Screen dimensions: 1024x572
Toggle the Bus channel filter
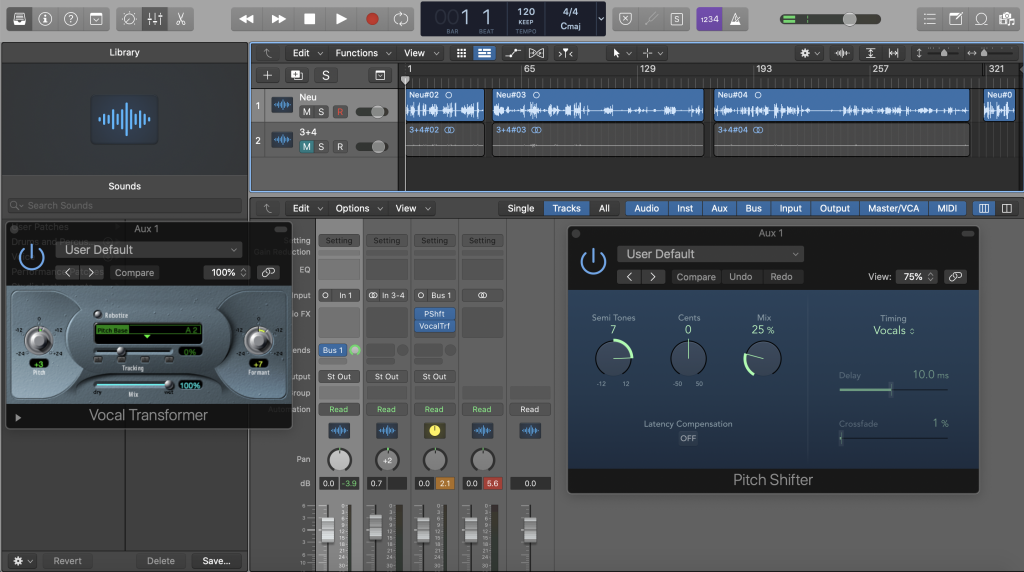tap(754, 208)
